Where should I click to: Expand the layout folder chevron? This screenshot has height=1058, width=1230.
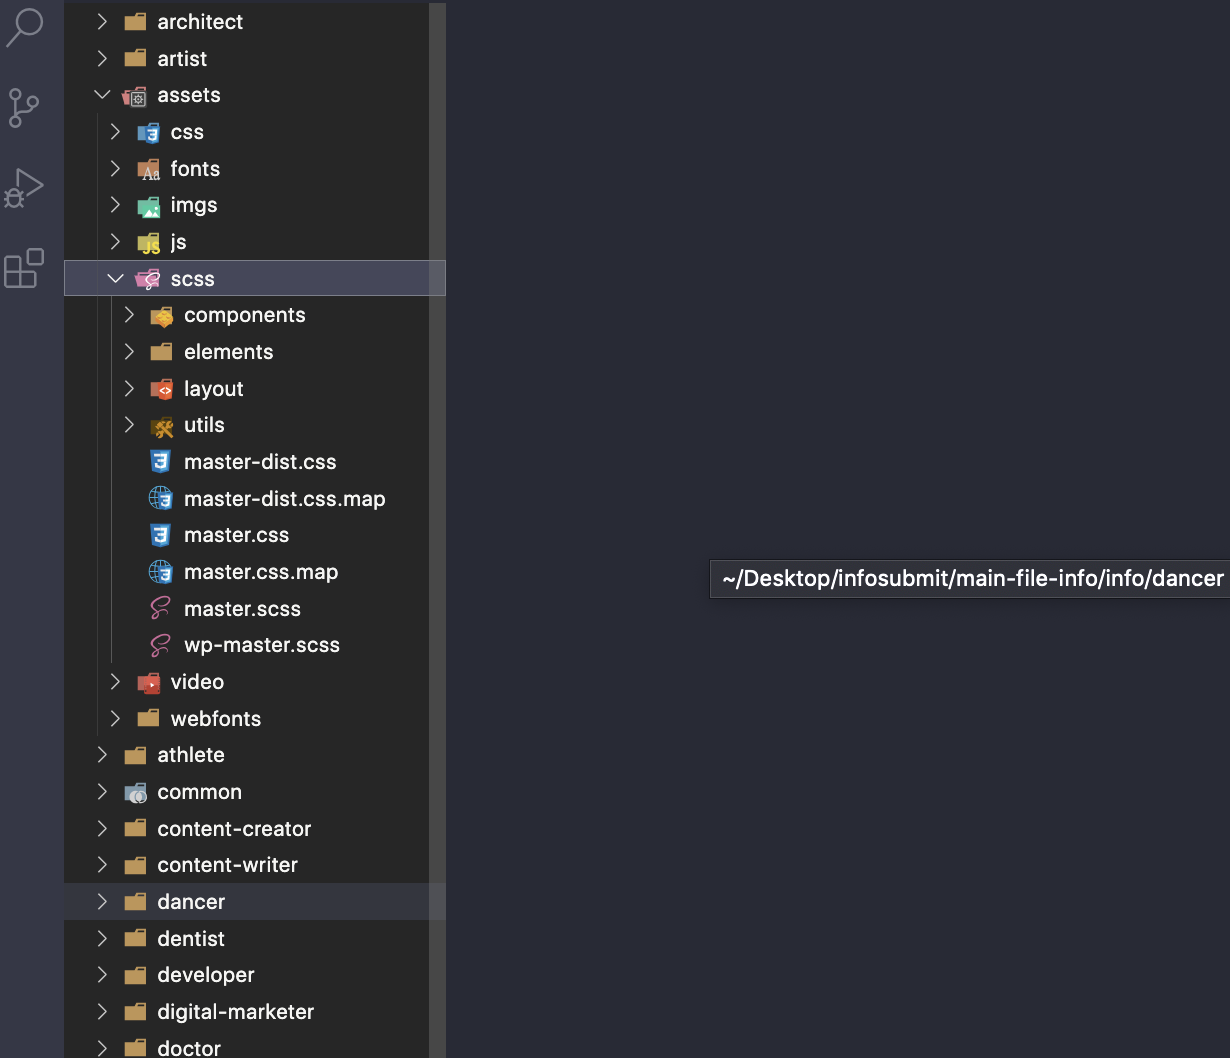(x=129, y=389)
